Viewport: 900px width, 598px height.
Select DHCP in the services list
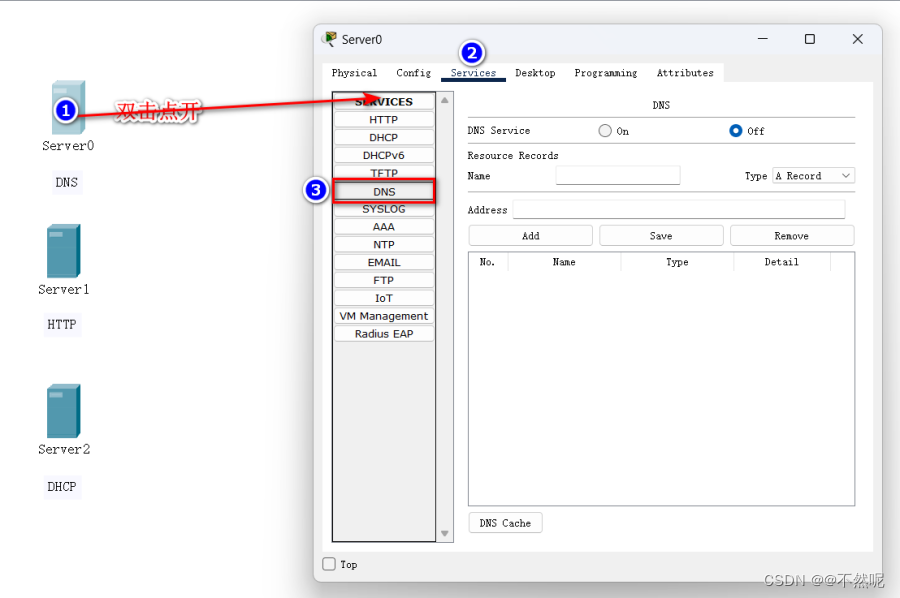[383, 138]
